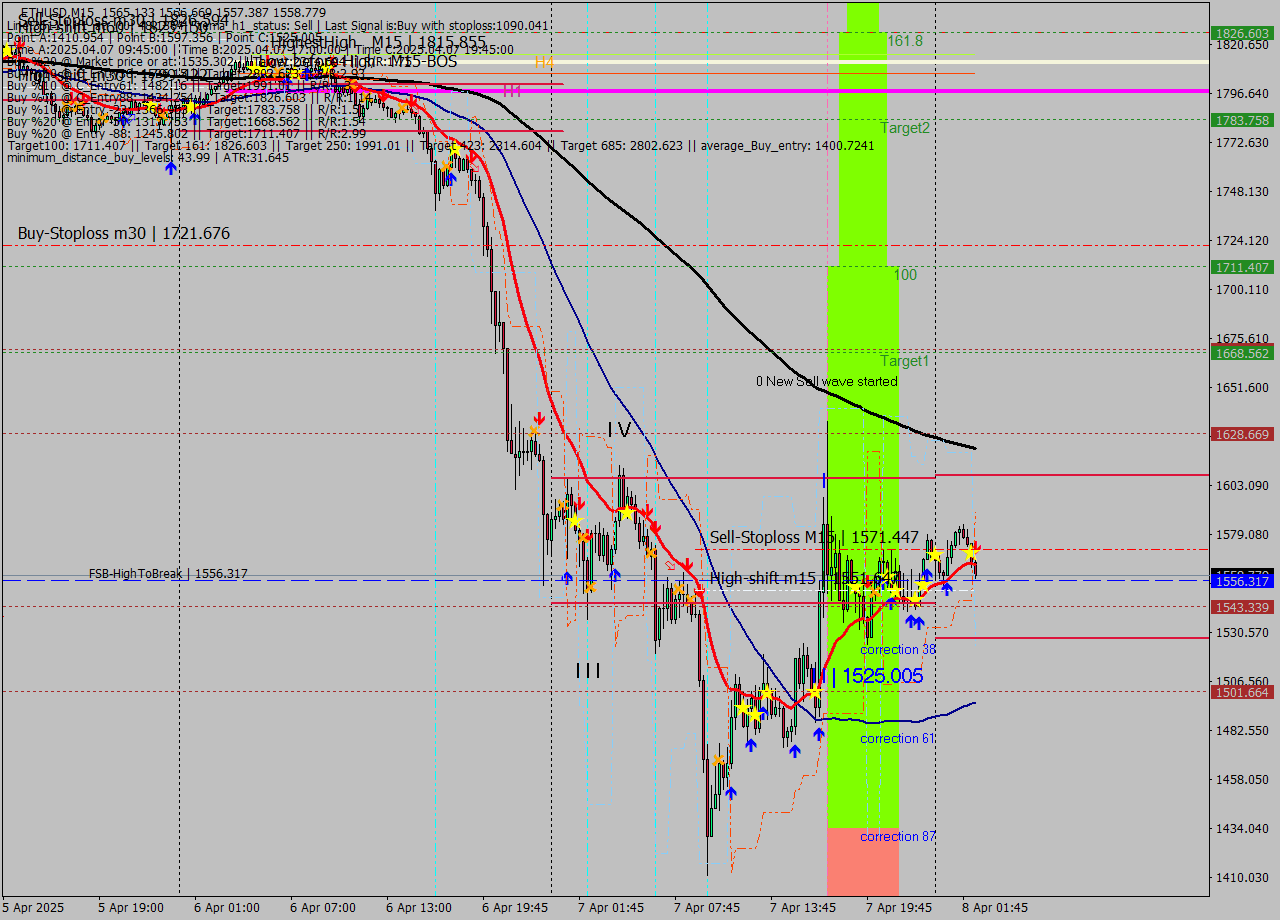Click the correction 87 label inside the pink zone
This screenshot has height=920, width=1280.
898,837
